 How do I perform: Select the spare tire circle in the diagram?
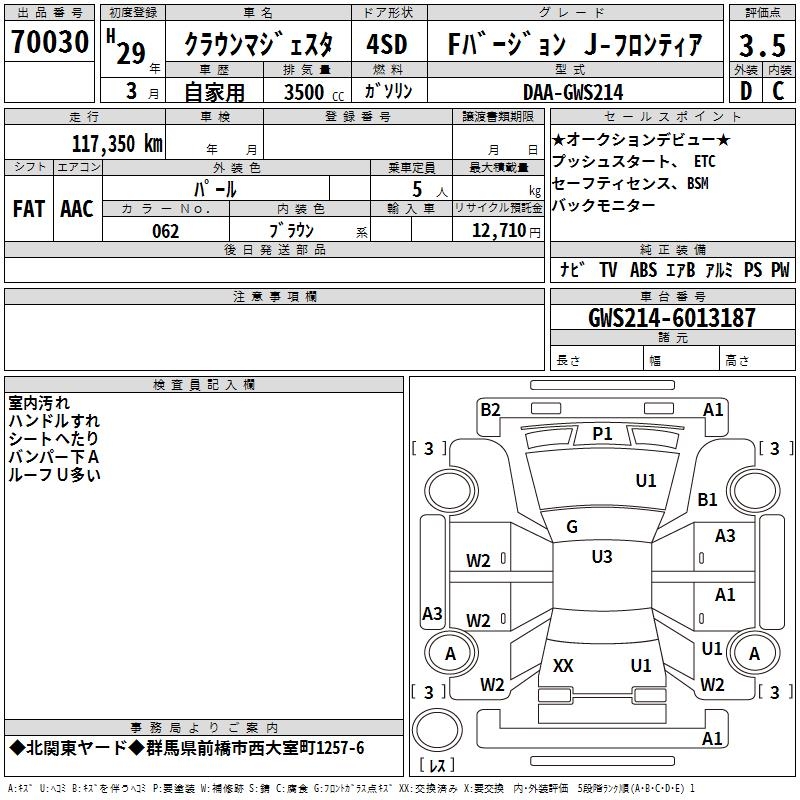tap(437, 730)
